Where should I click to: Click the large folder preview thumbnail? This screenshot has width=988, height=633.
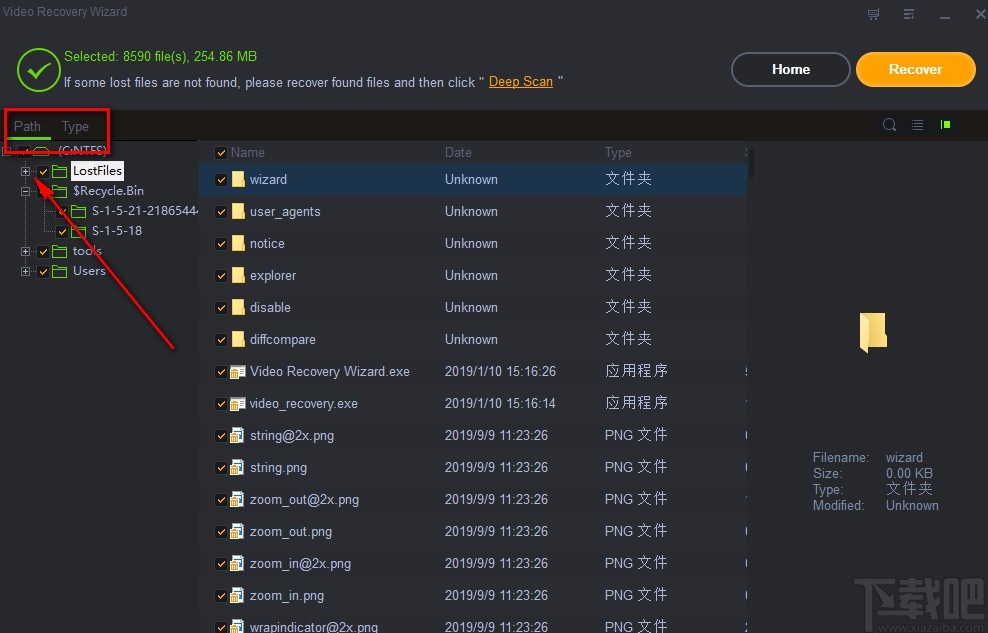pos(873,332)
